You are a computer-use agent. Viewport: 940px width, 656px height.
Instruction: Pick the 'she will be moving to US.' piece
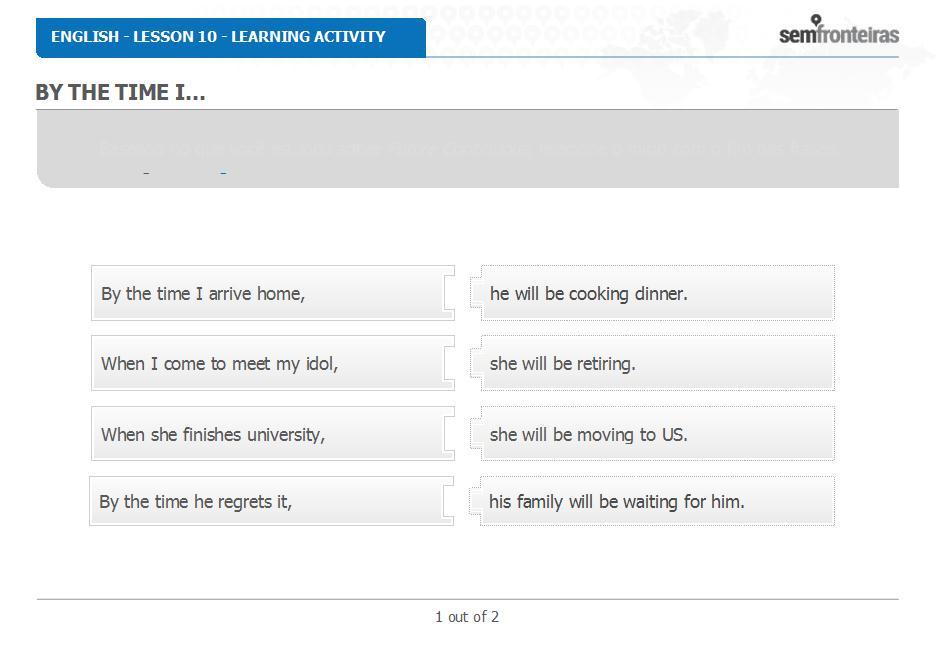pos(652,434)
